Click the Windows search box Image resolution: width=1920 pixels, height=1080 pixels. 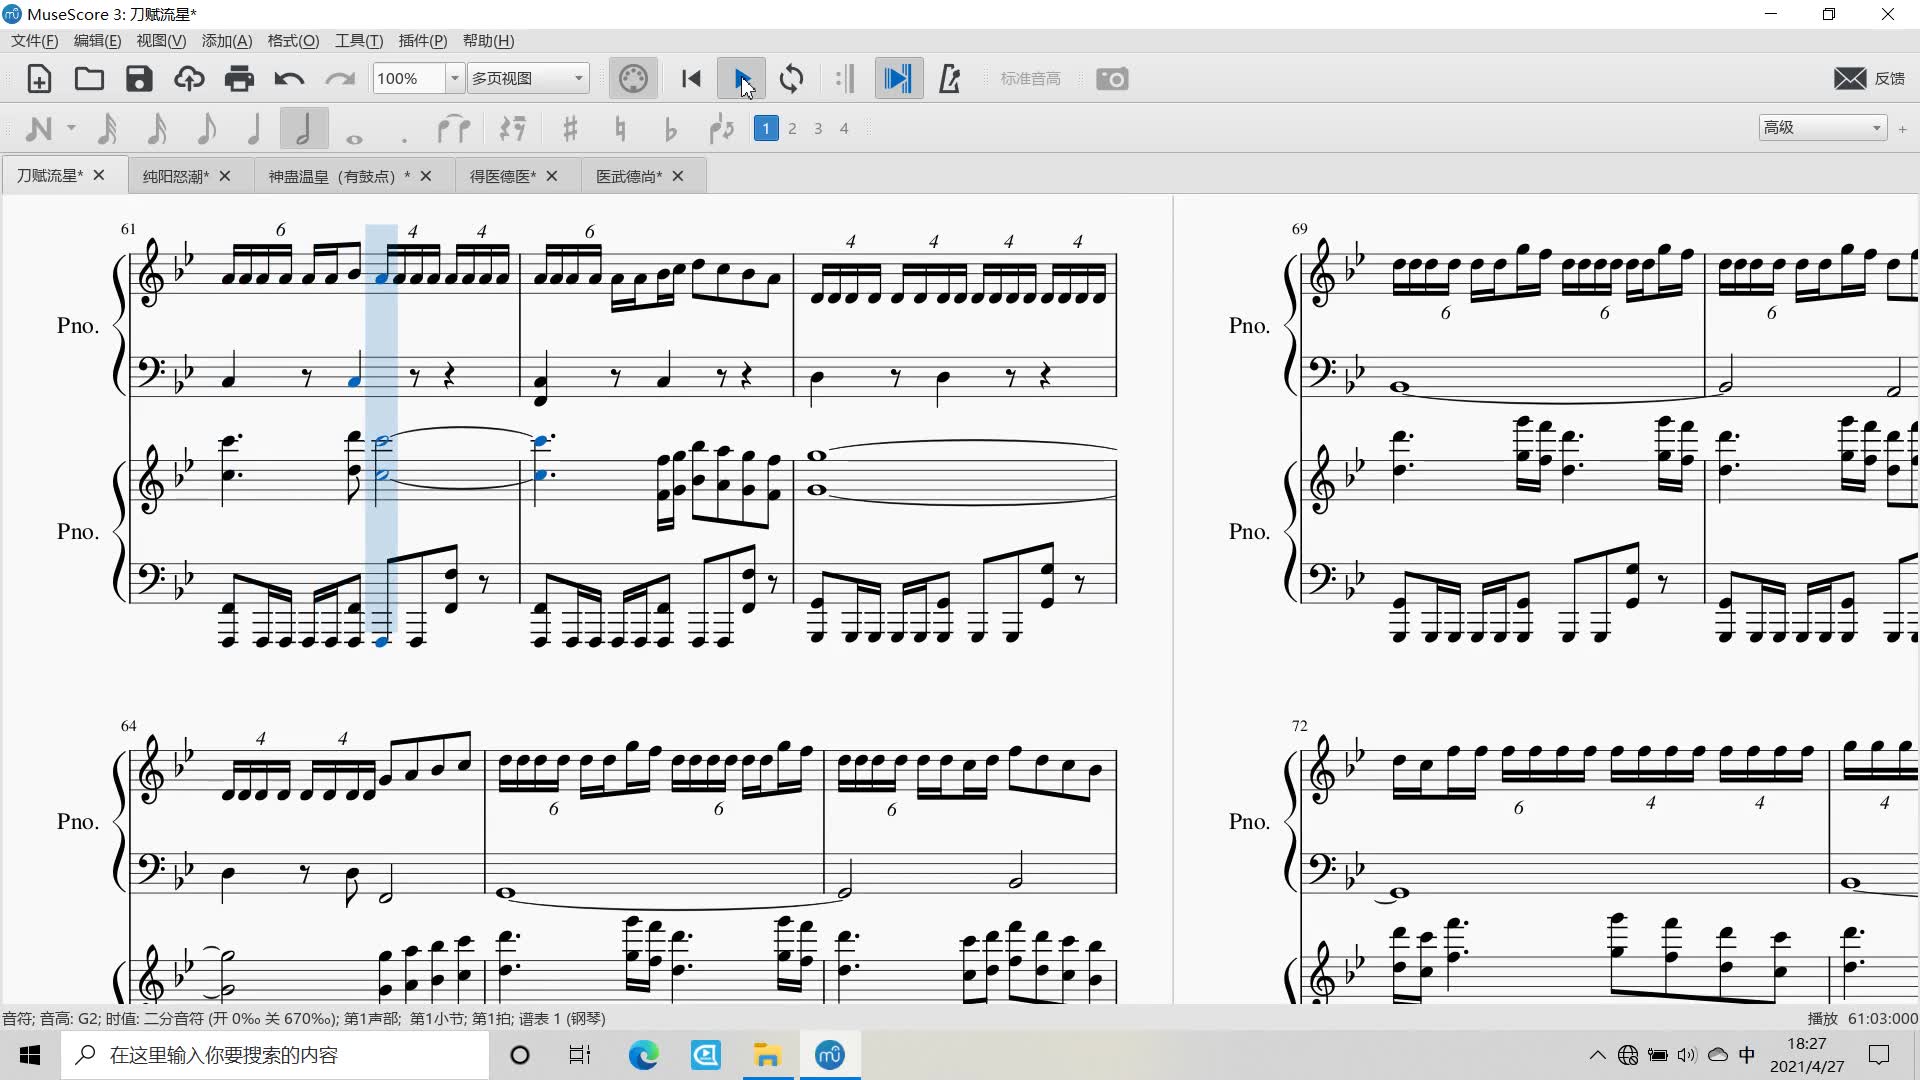(275, 1055)
